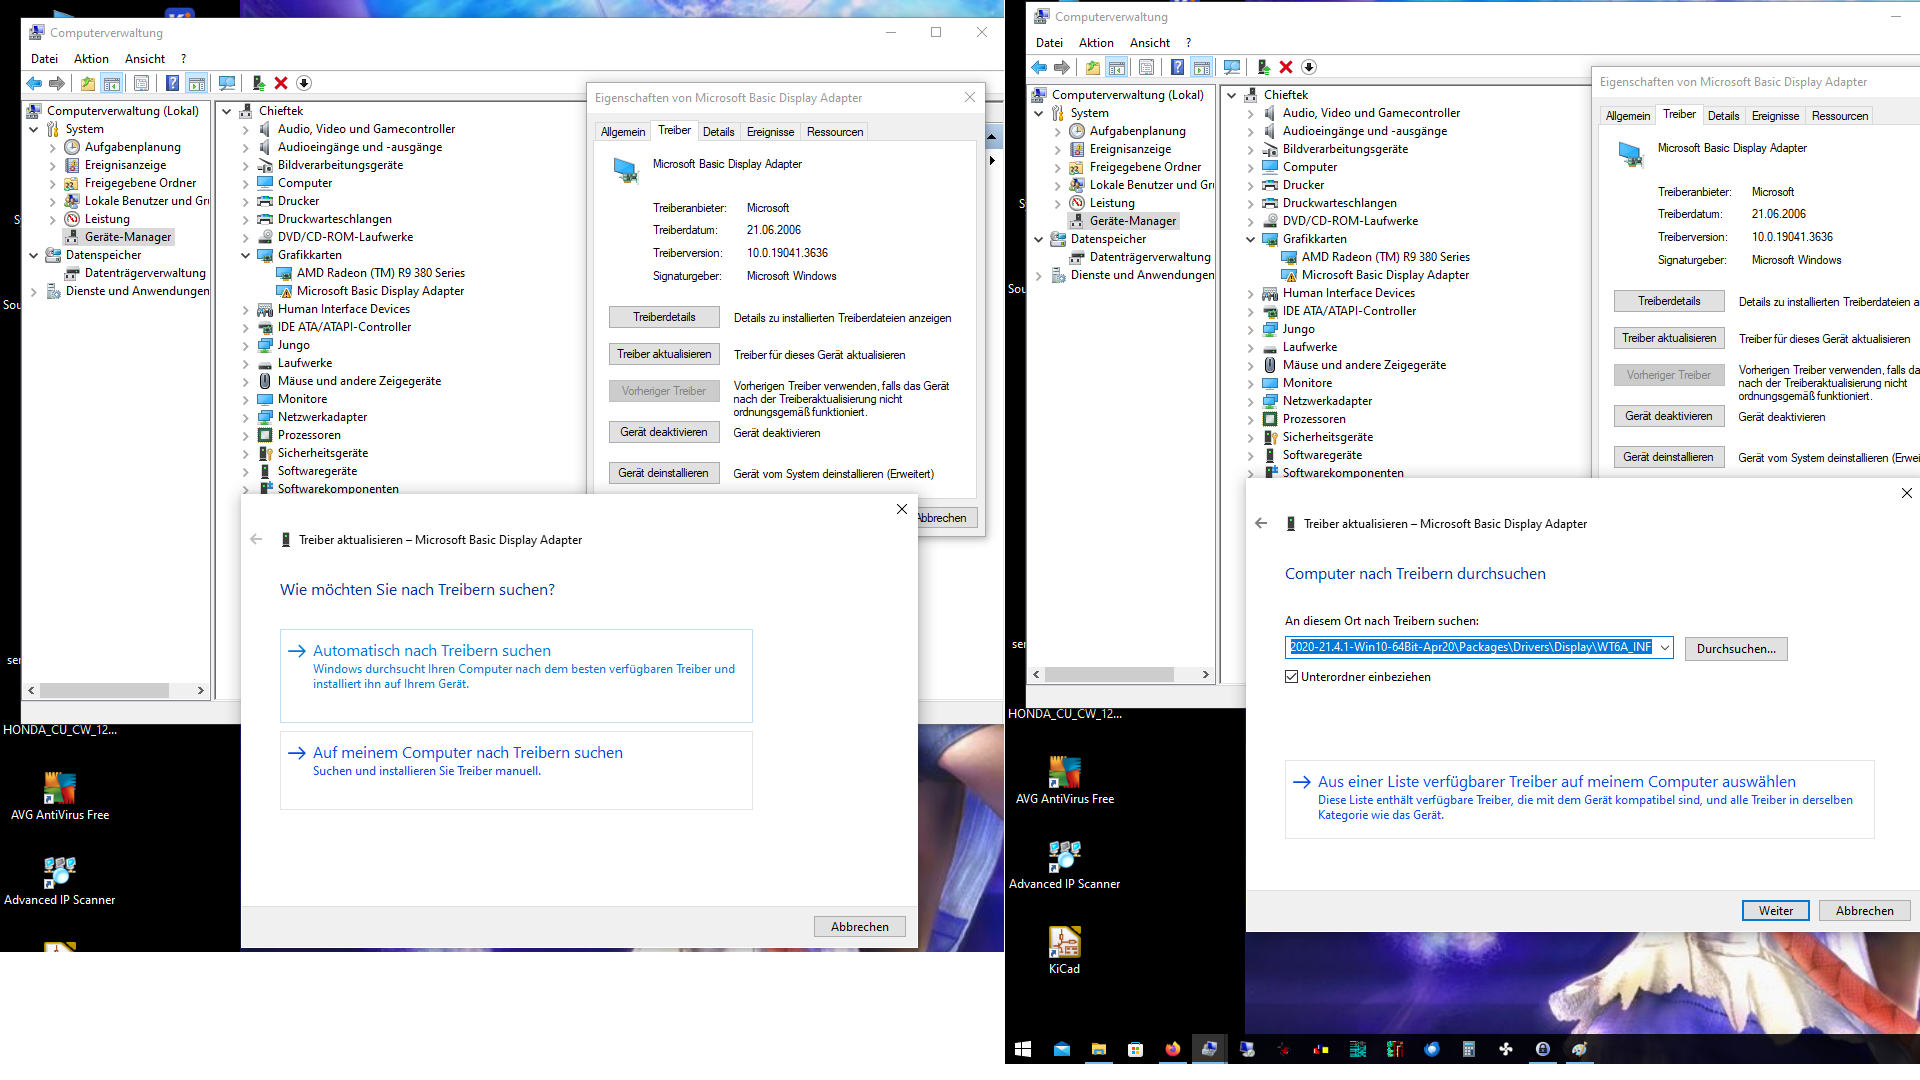This screenshot has height=1080, width=1920.
Task: Click the Up-folder icon in left window toolbar
Action: click(88, 84)
